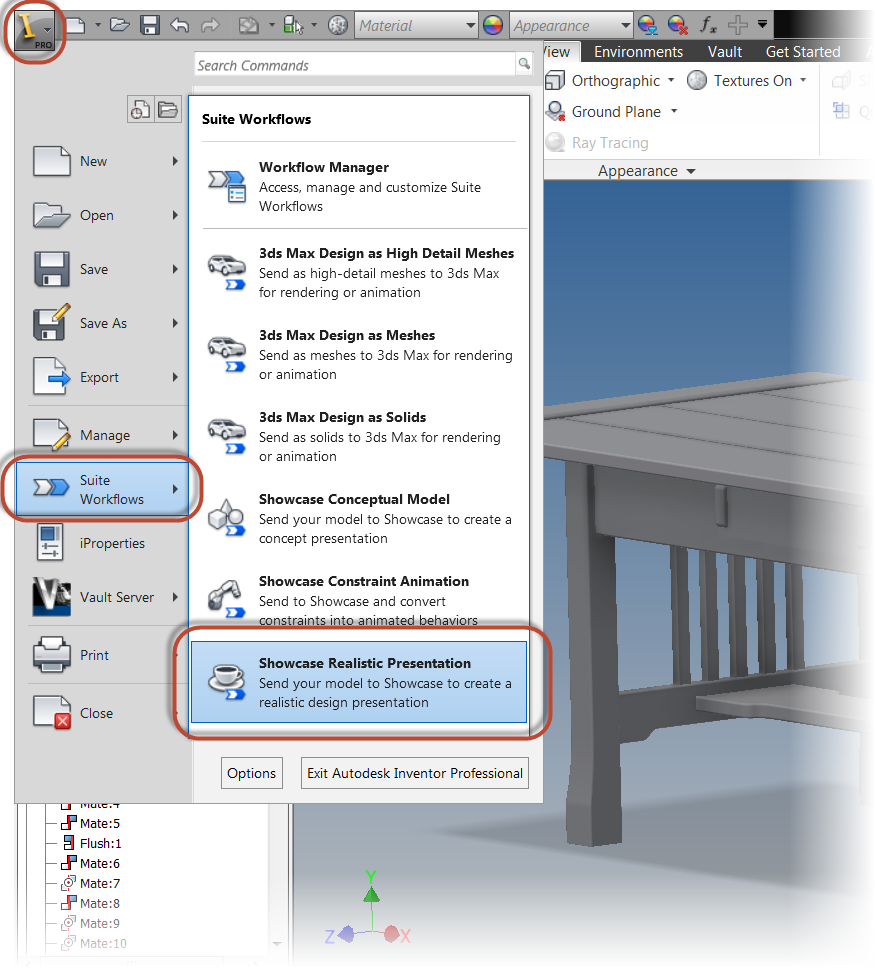Open the fx Parameters icon

coord(708,25)
